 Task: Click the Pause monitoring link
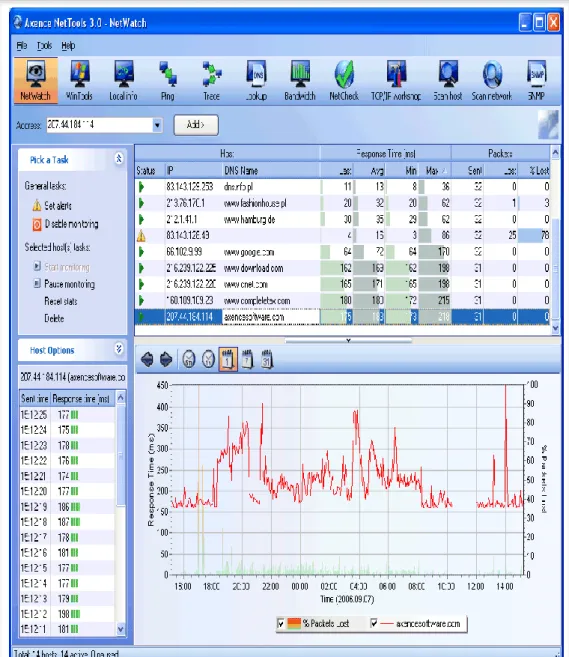(70, 284)
